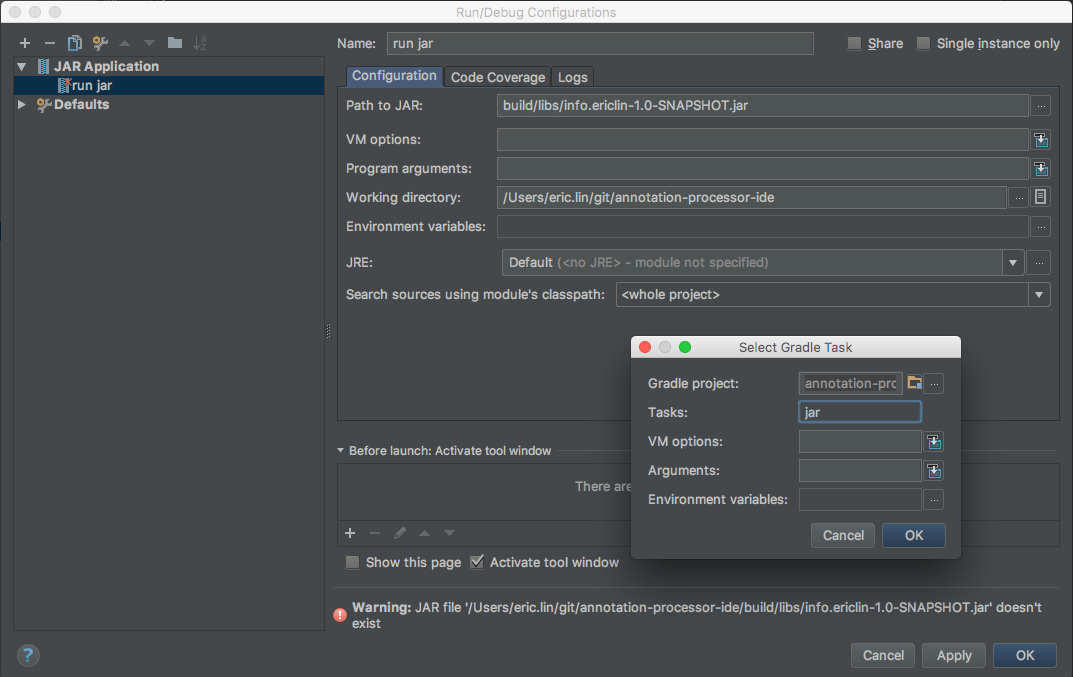Expand the Defaults tree node
Viewport: 1073px width, 677px height.
22,104
